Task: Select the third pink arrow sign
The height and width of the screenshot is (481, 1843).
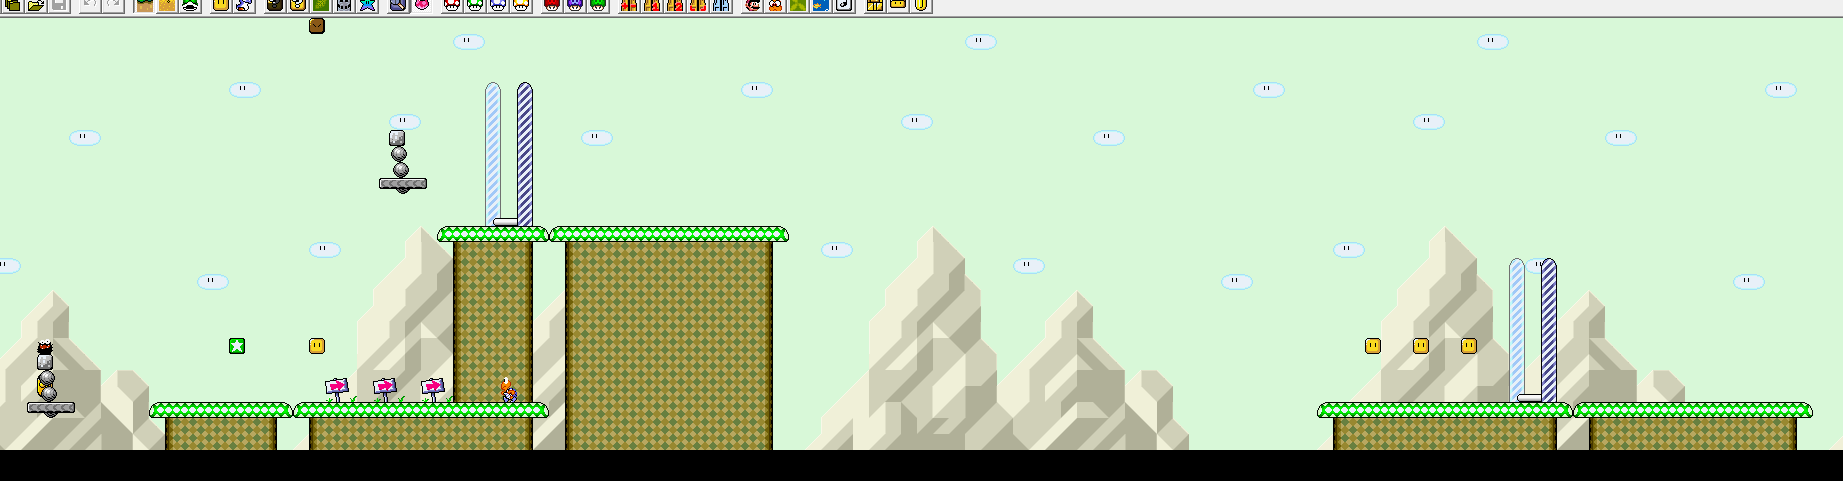Action: click(x=433, y=388)
